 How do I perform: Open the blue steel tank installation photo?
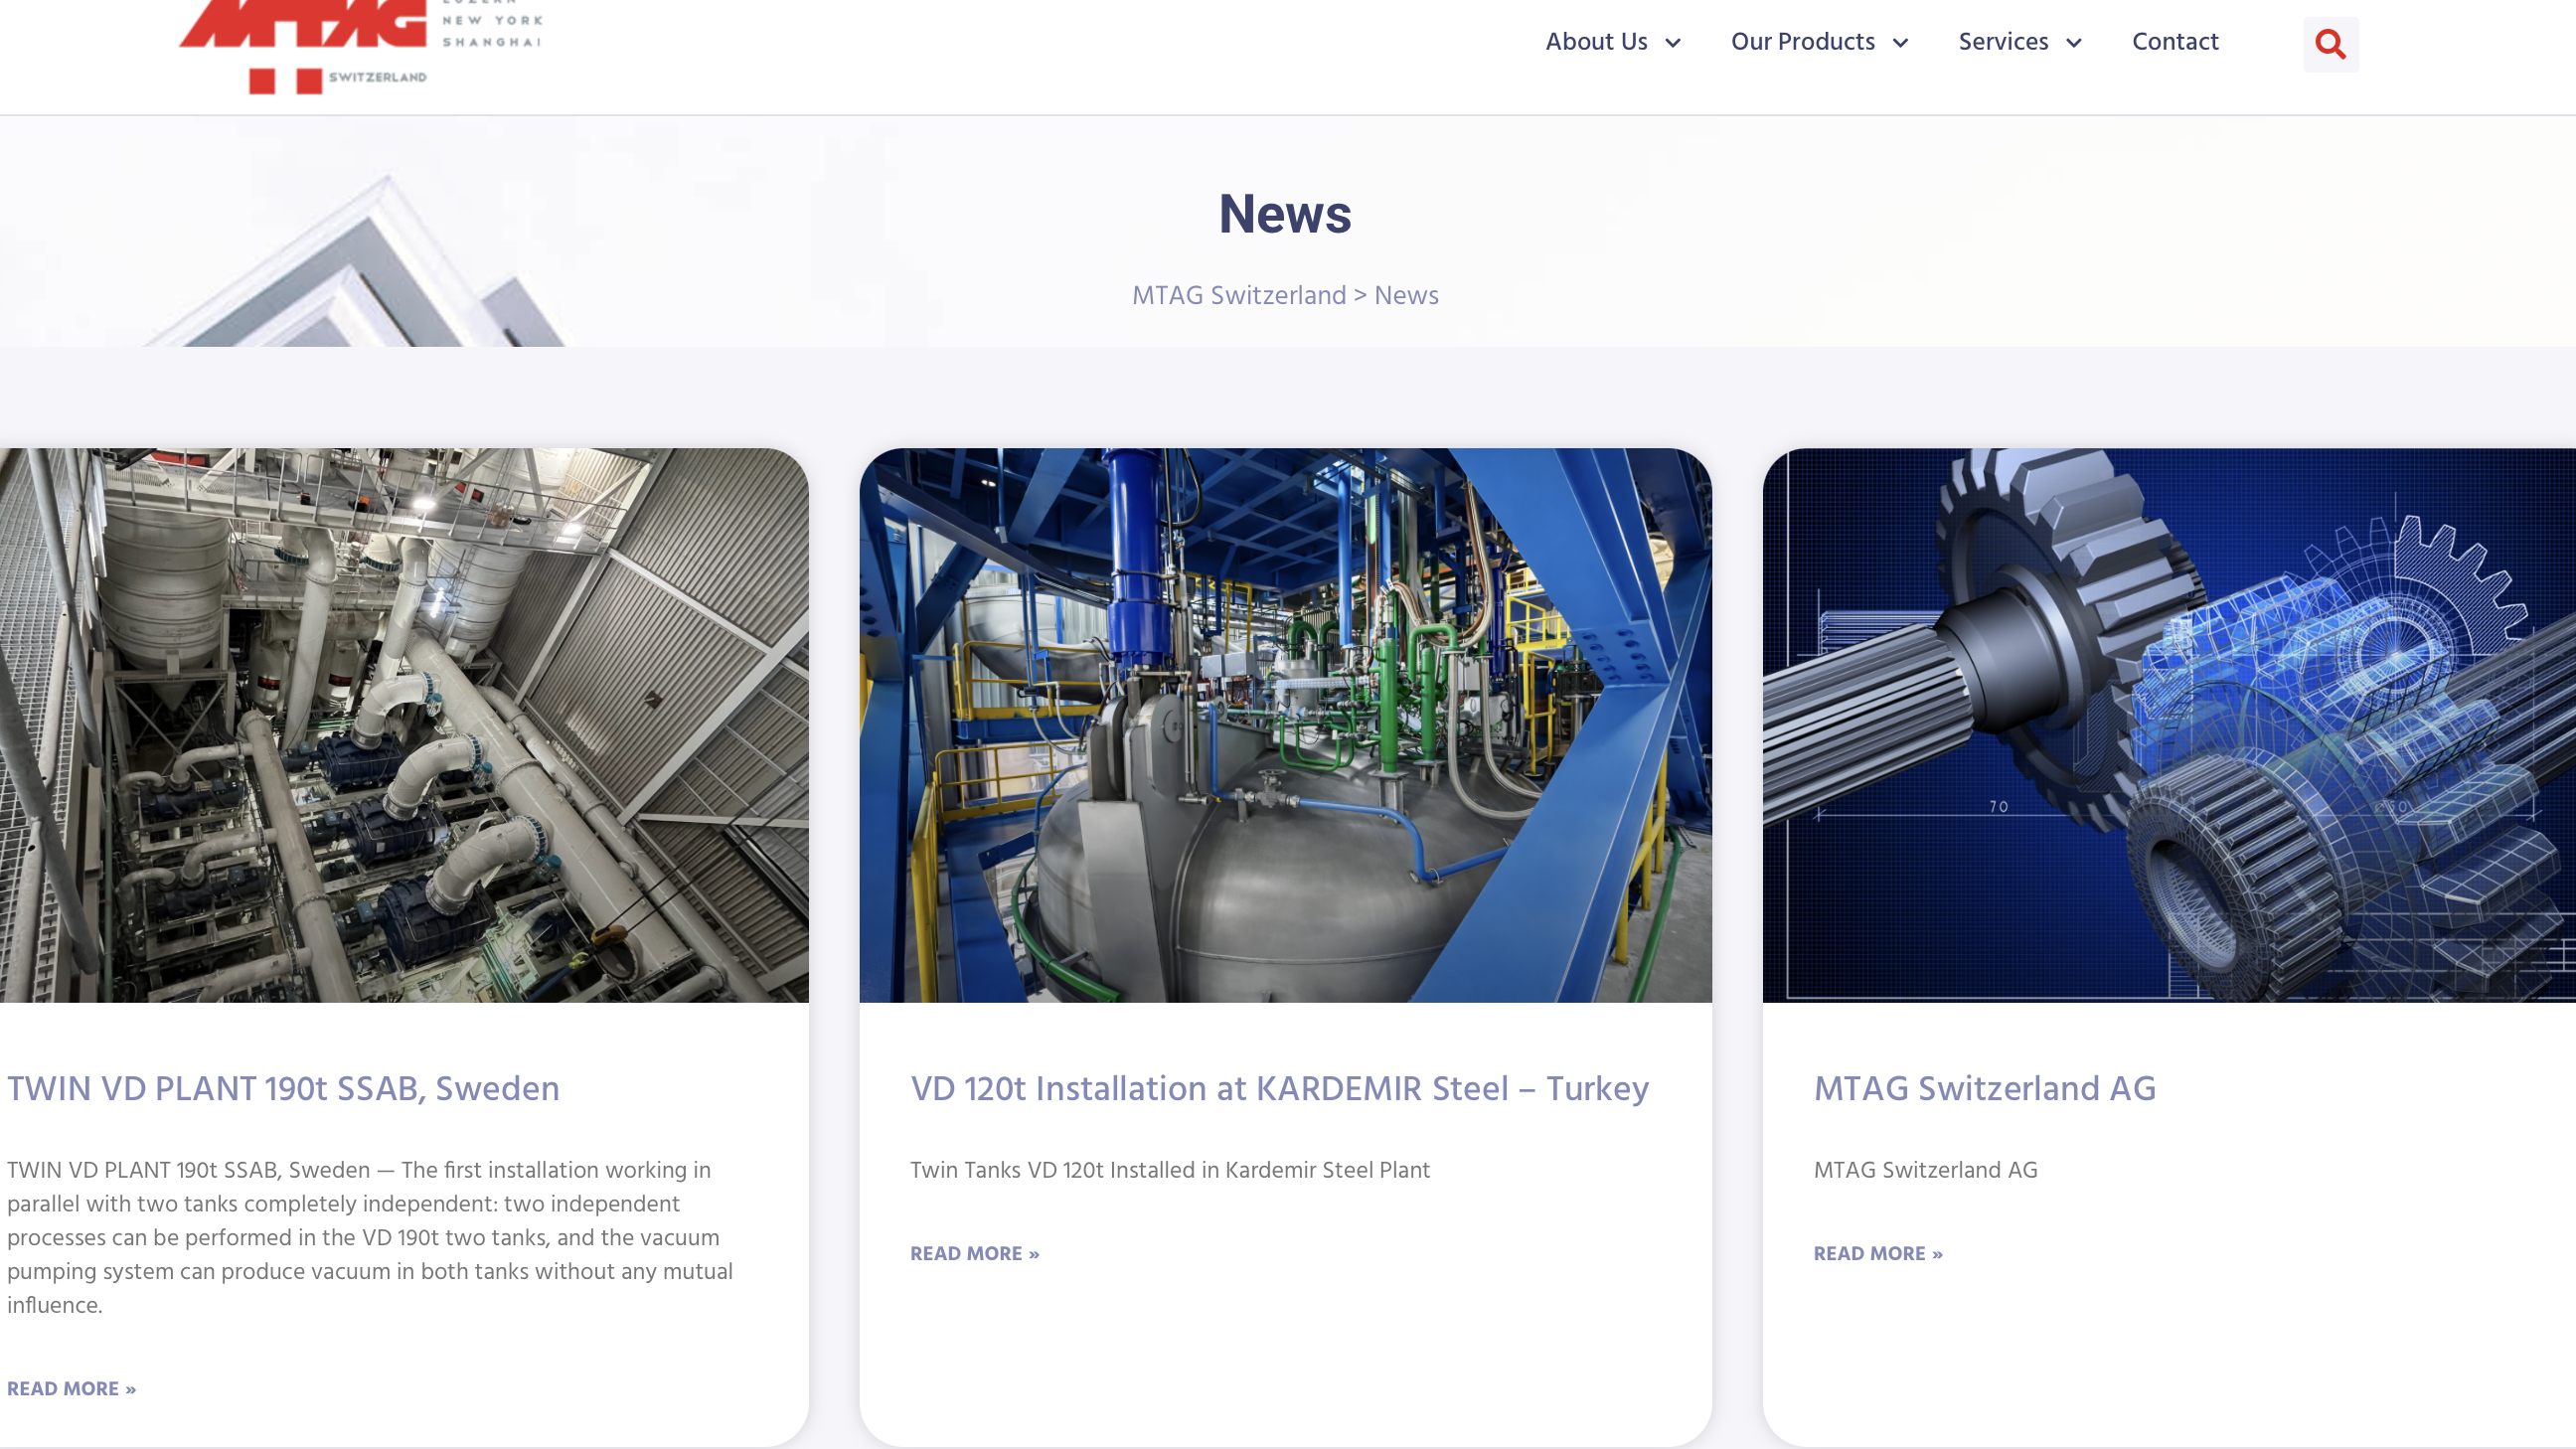(1285, 725)
